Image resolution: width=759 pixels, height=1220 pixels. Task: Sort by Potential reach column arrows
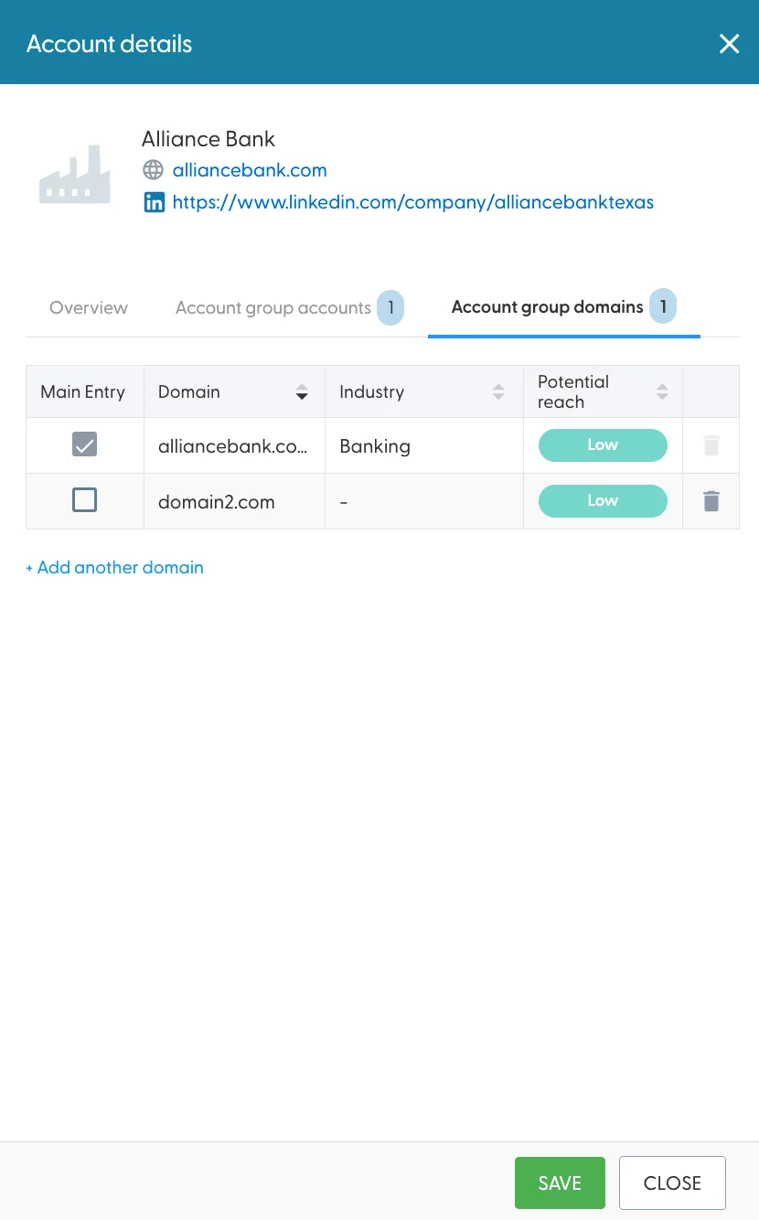click(x=662, y=392)
